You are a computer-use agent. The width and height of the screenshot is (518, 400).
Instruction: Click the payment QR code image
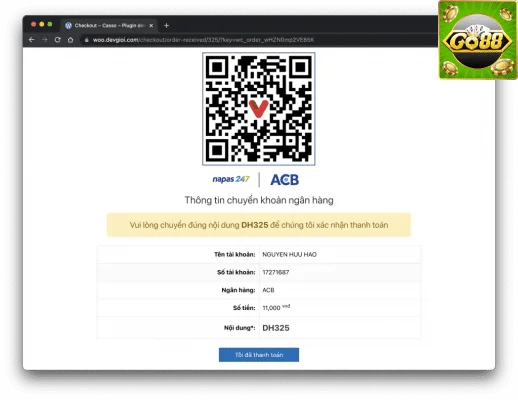259,109
